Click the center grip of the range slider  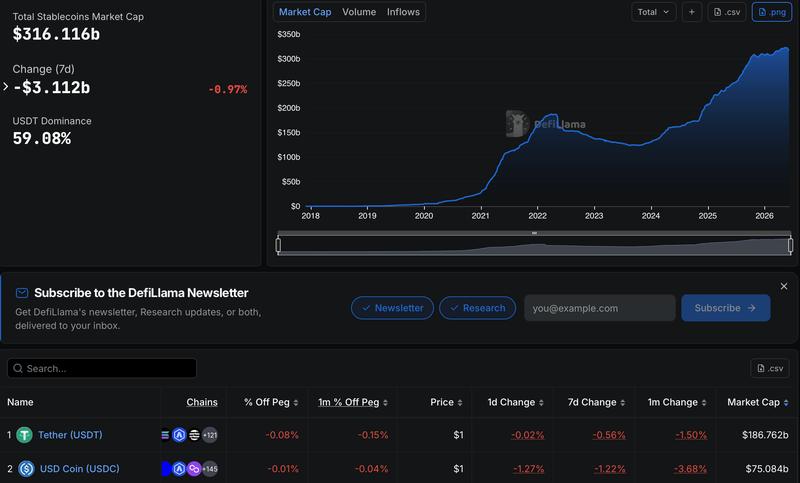click(534, 233)
